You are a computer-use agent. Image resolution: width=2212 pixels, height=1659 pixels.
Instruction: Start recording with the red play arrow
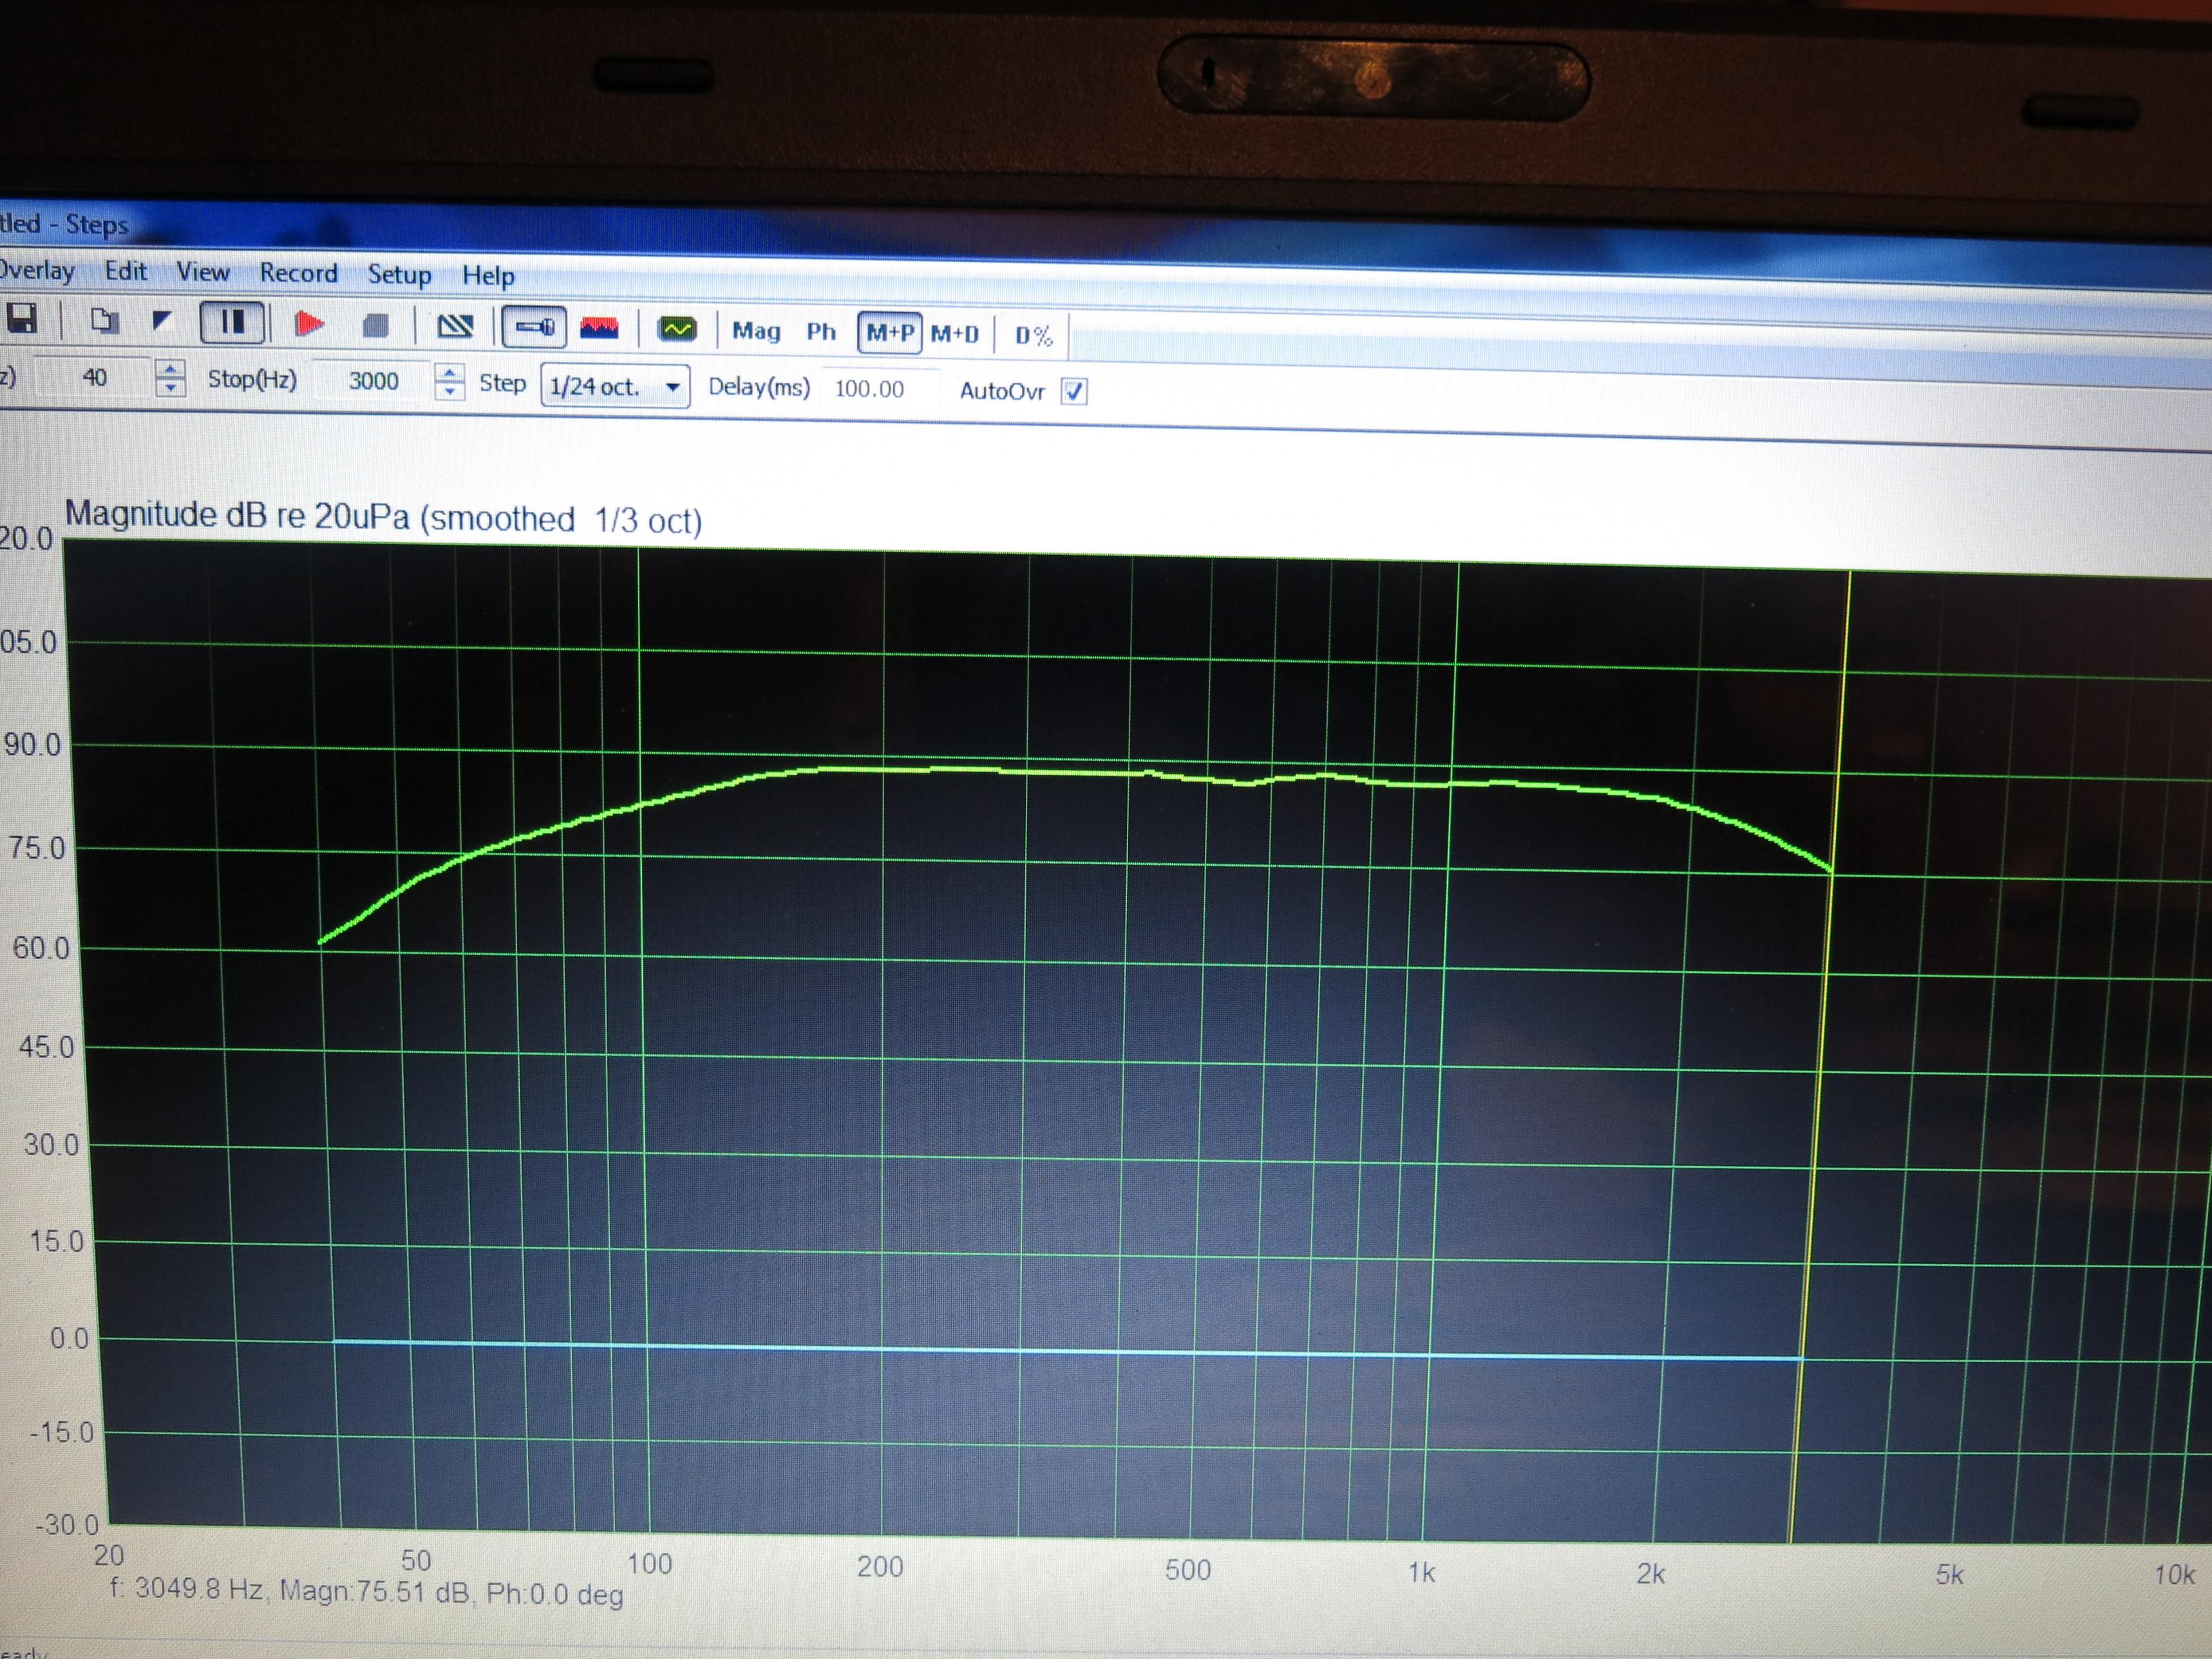click(x=309, y=324)
